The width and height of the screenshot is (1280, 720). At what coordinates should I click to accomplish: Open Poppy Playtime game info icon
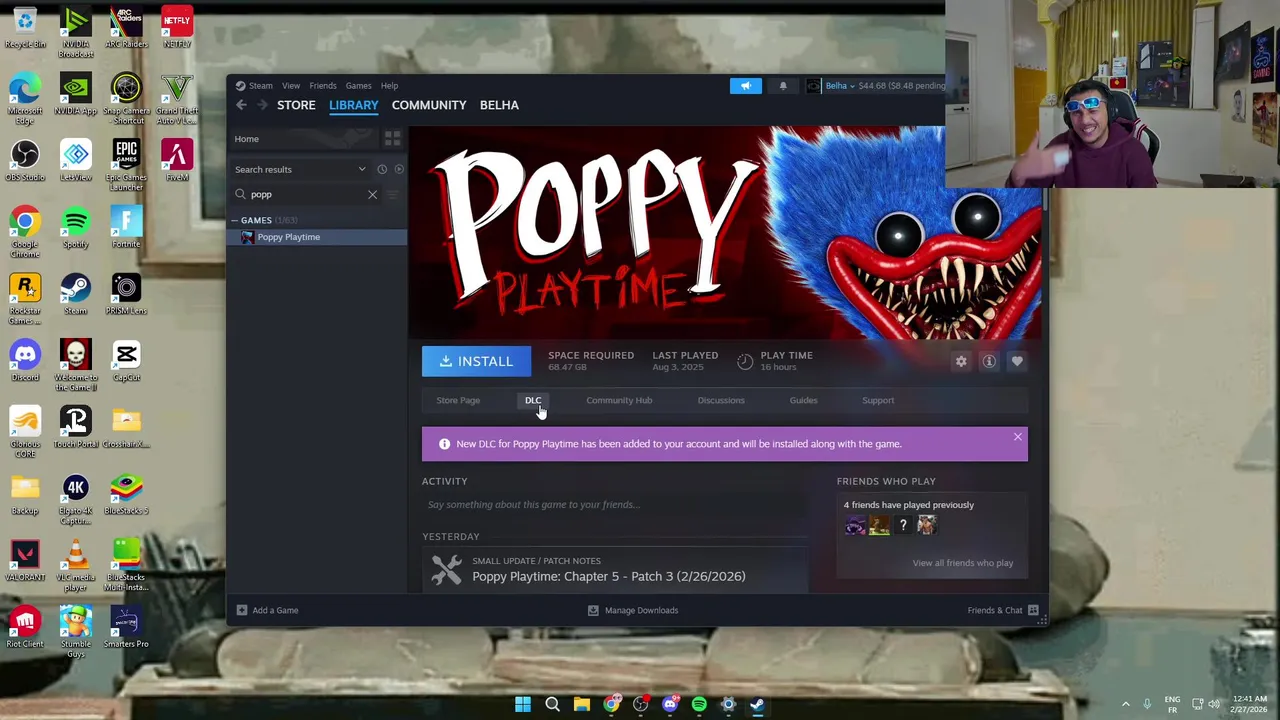(989, 361)
